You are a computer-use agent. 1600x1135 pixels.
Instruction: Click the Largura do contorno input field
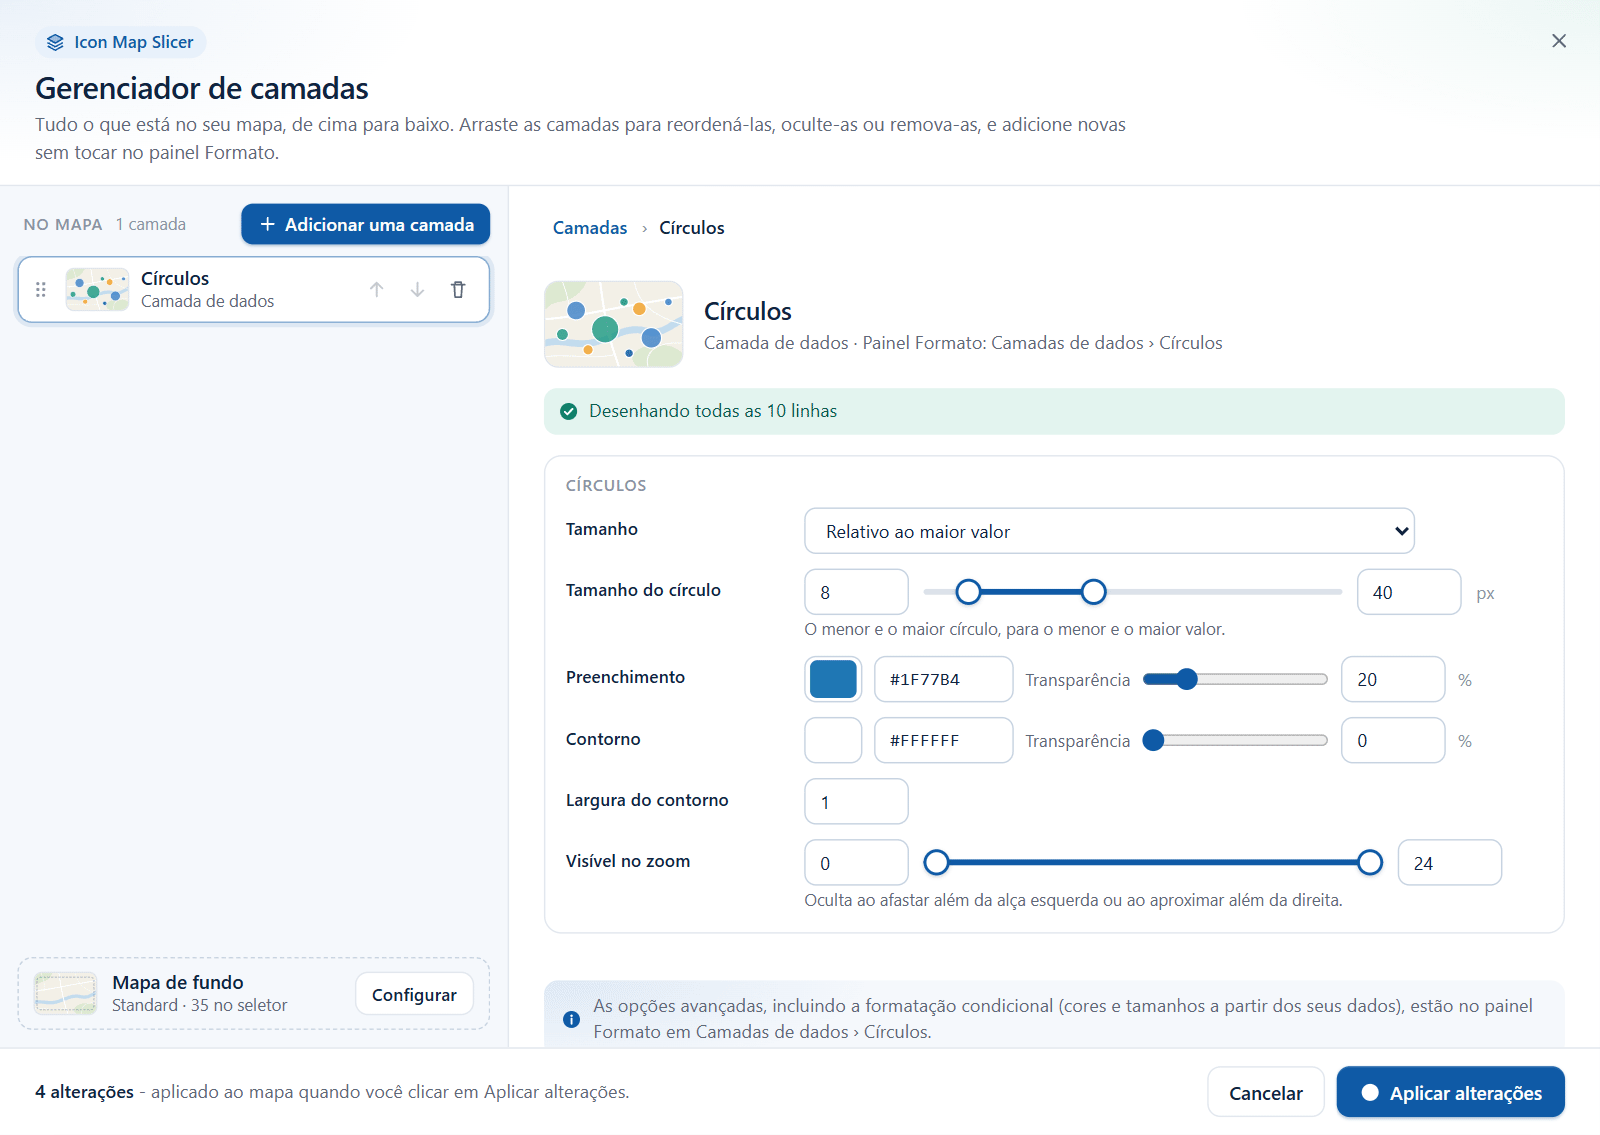point(856,801)
